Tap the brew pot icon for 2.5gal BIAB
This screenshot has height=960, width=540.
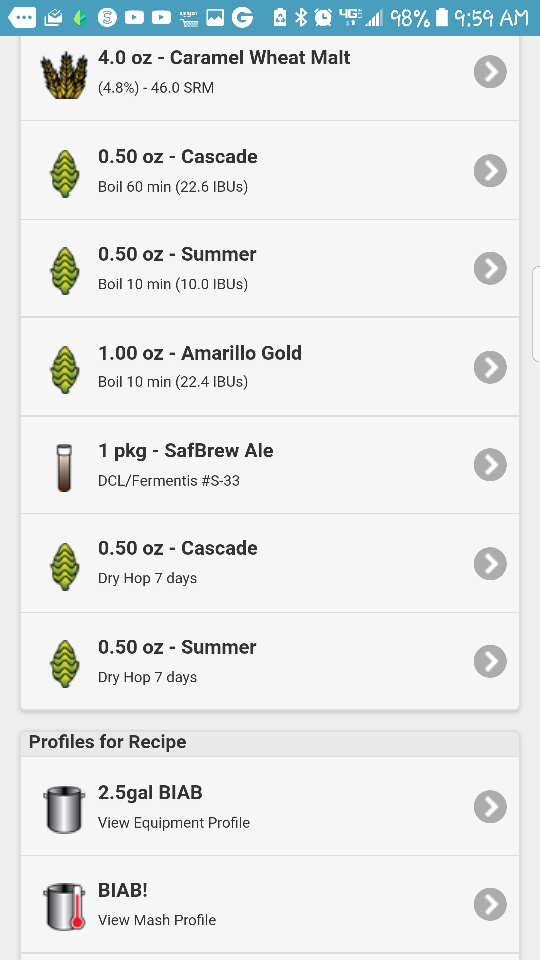(64, 809)
